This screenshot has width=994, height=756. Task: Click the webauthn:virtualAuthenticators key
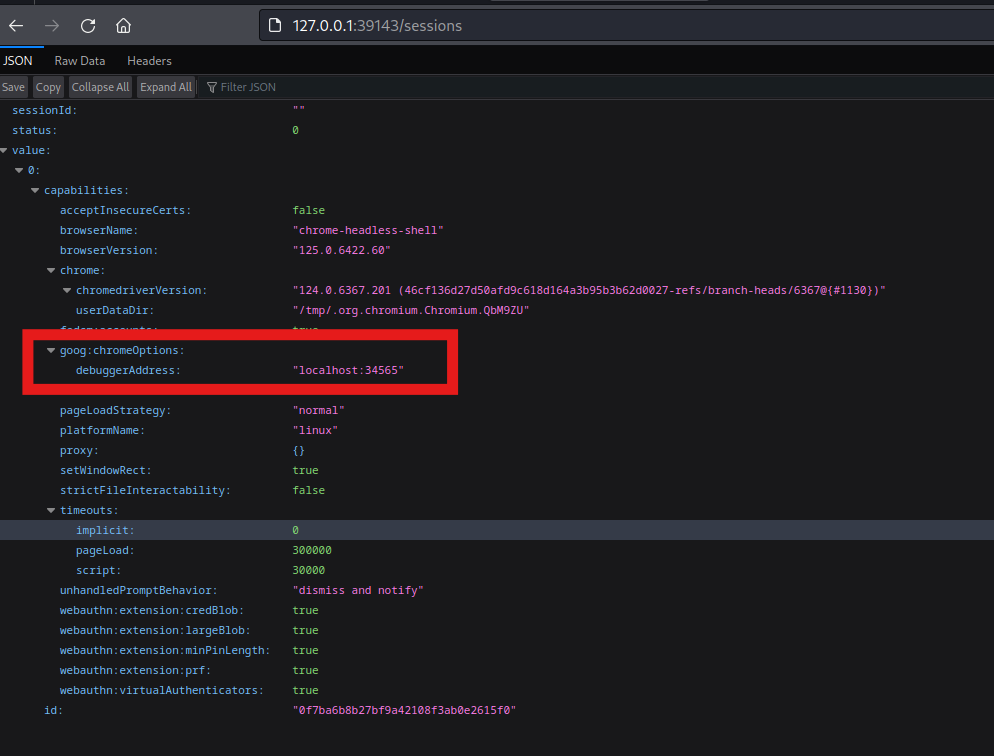(162, 691)
